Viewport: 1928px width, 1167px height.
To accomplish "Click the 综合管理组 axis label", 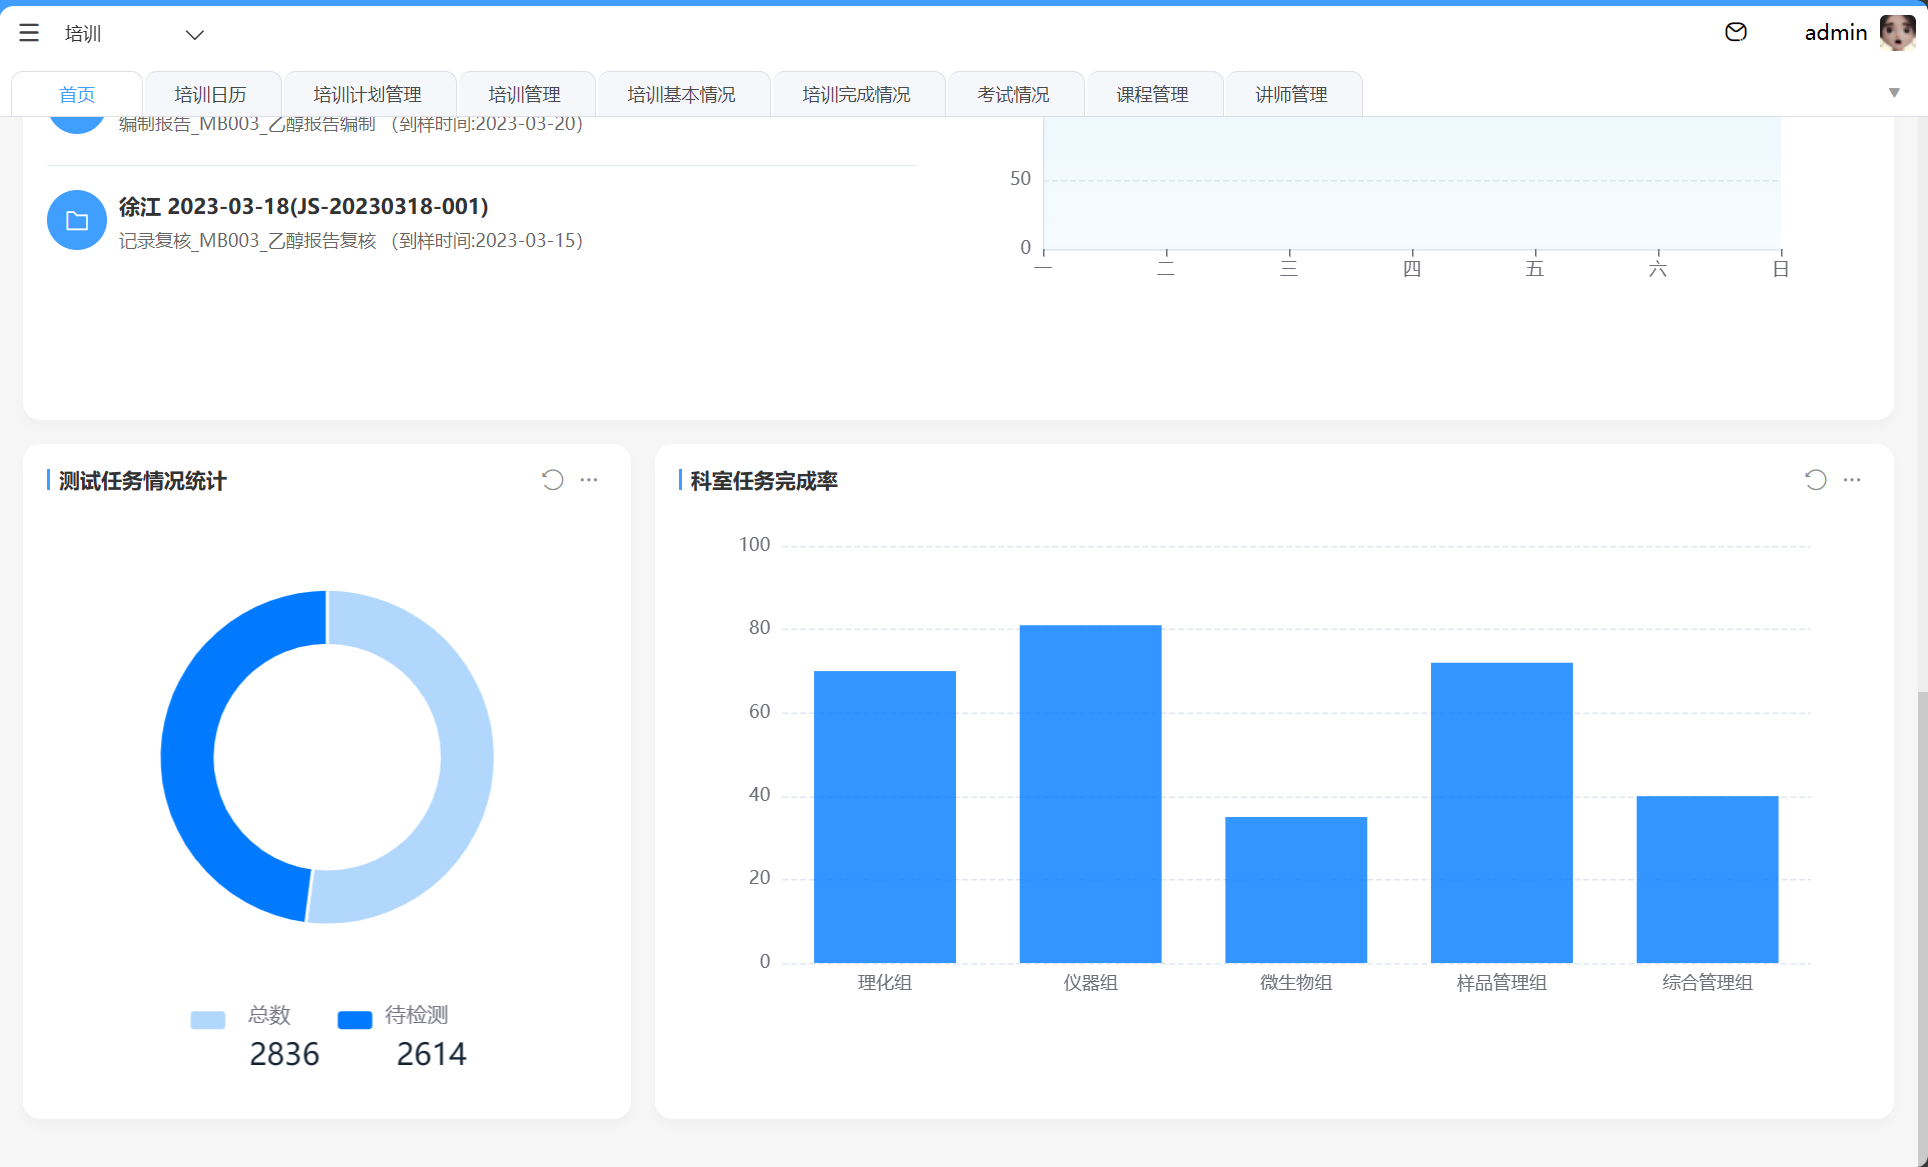I will click(1707, 983).
